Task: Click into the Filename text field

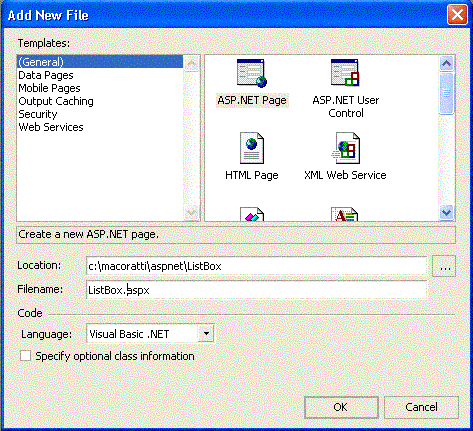Action: pos(256,290)
